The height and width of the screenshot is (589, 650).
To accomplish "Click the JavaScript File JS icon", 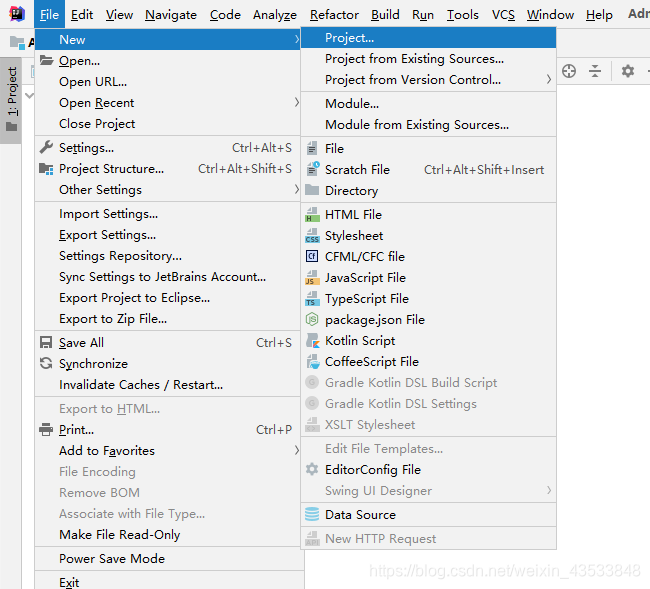I will [x=312, y=277].
